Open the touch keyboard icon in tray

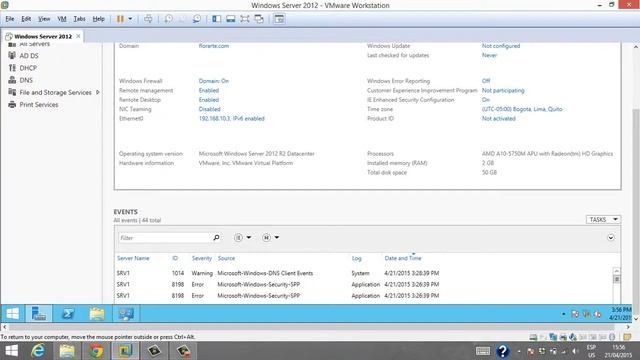click(482, 351)
